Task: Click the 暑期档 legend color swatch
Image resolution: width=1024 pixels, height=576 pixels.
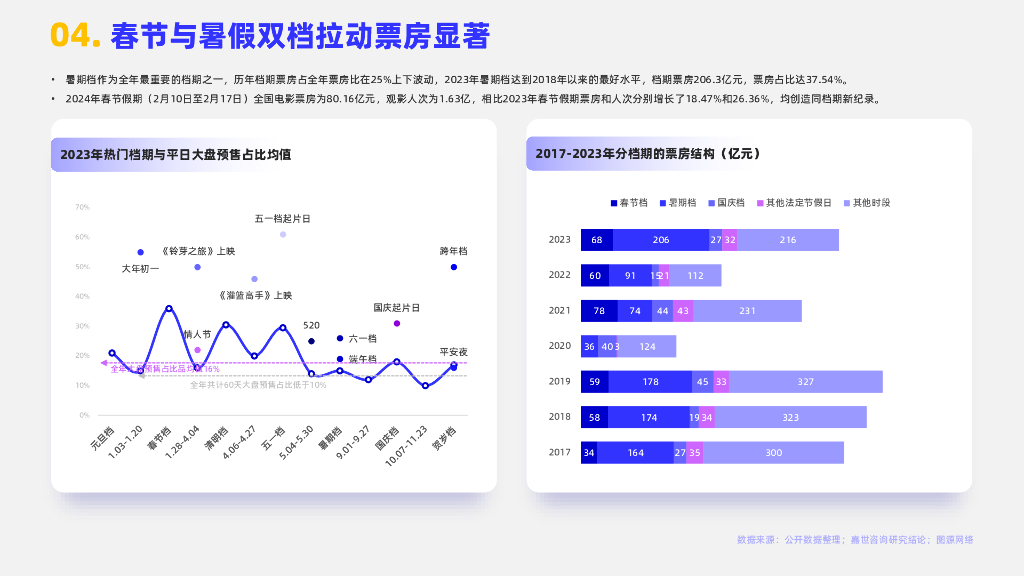Action: pyautogui.click(x=663, y=203)
